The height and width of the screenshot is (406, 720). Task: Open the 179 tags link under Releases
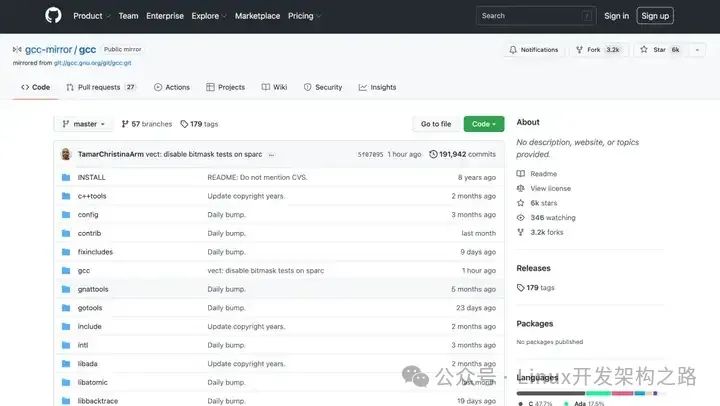click(535, 288)
